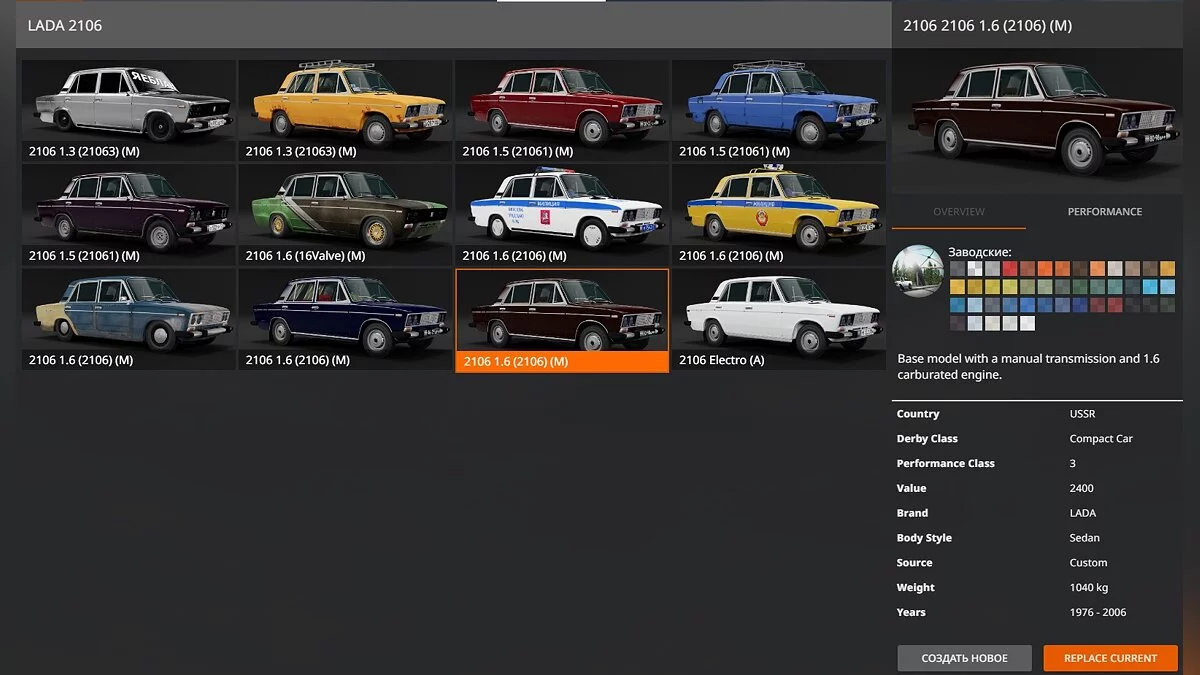This screenshot has width=1200, height=675.
Task: Select an orange swatch from the factory colors
Action: 1045,269
